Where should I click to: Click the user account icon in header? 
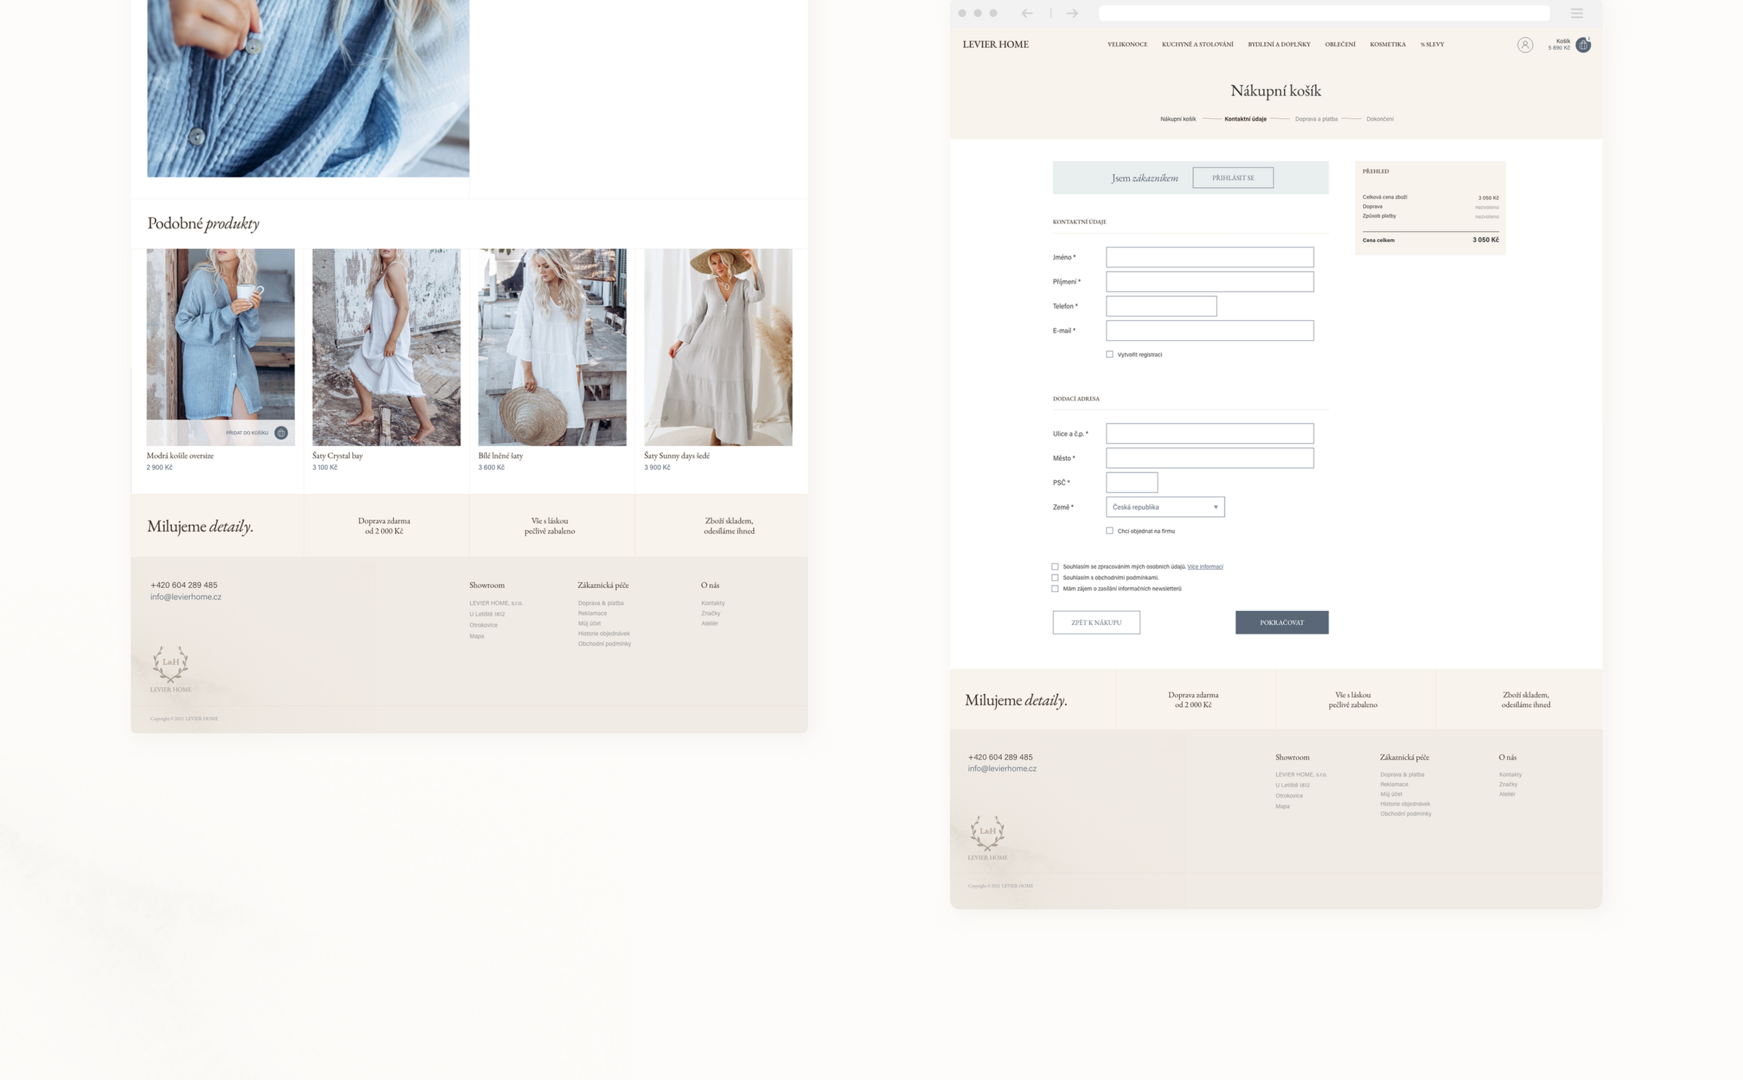1524,45
